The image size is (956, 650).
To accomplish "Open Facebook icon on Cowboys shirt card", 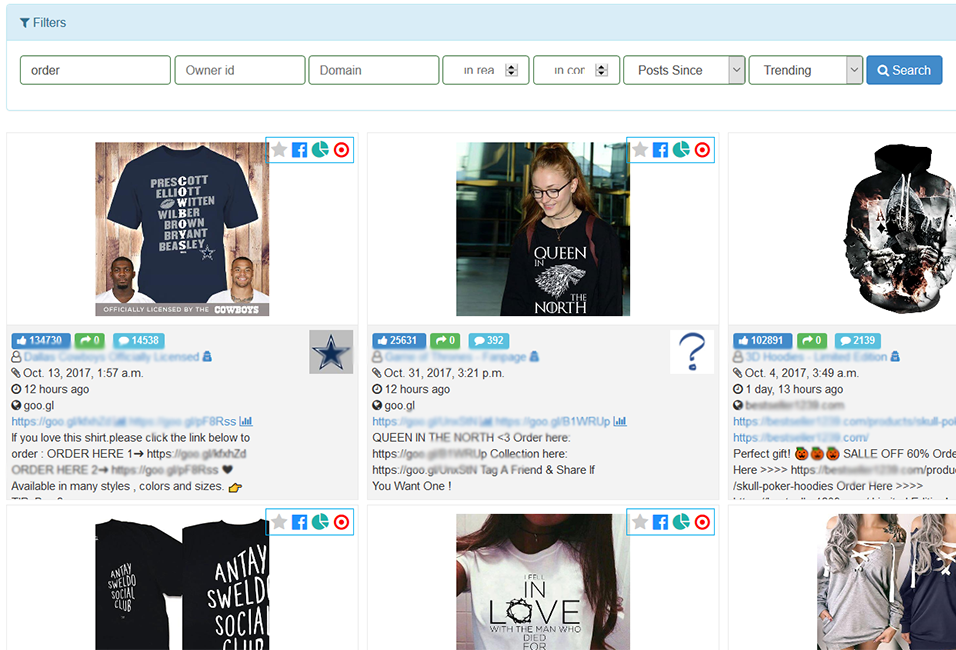I will click(x=299, y=149).
